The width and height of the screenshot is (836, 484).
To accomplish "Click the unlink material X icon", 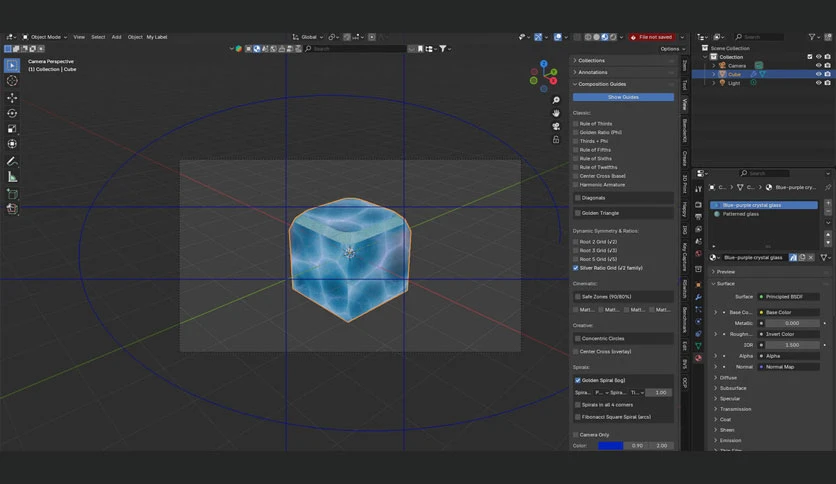I will [811, 257].
